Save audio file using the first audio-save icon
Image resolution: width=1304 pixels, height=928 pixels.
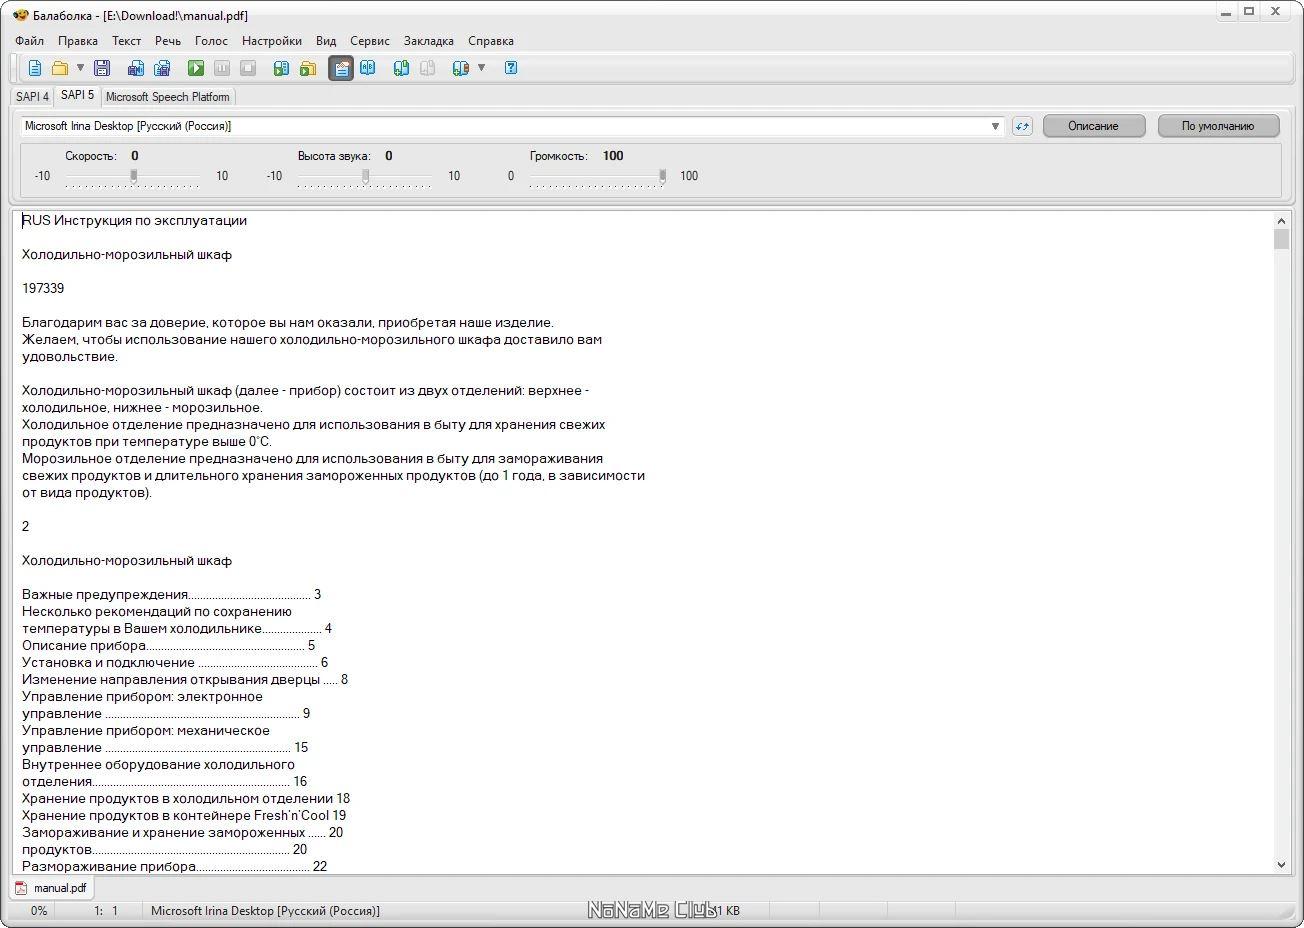point(136,68)
